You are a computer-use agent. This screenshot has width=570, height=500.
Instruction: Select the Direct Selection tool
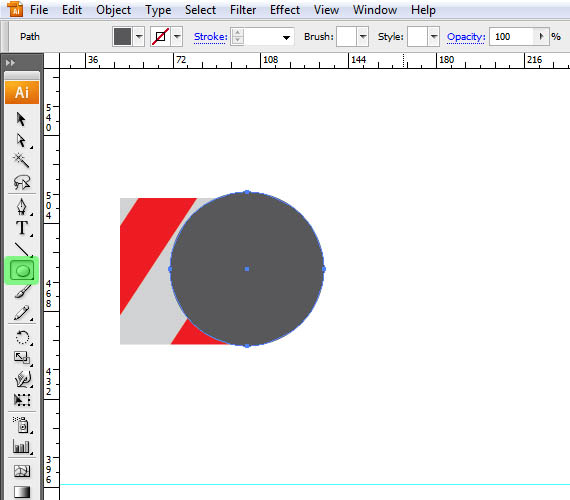(x=21, y=140)
